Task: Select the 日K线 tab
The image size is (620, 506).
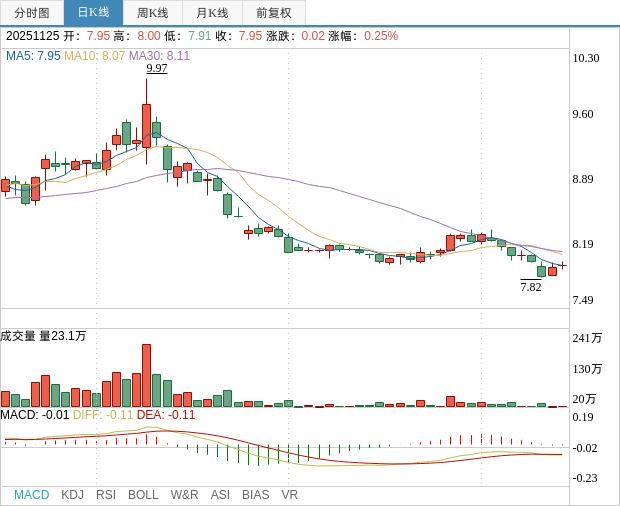Action: tap(93, 13)
